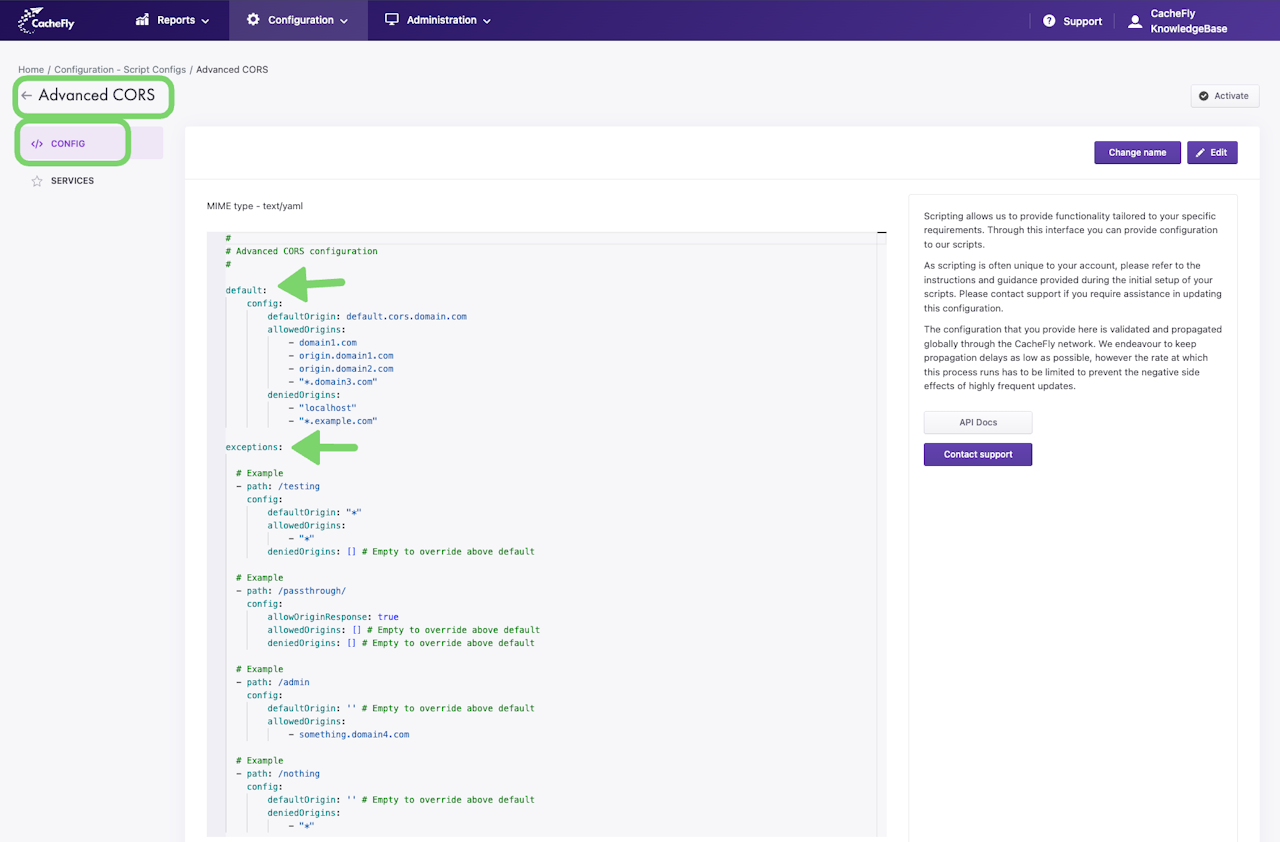
Task: Expand the Configuration dropdown chevron
Action: click(344, 21)
